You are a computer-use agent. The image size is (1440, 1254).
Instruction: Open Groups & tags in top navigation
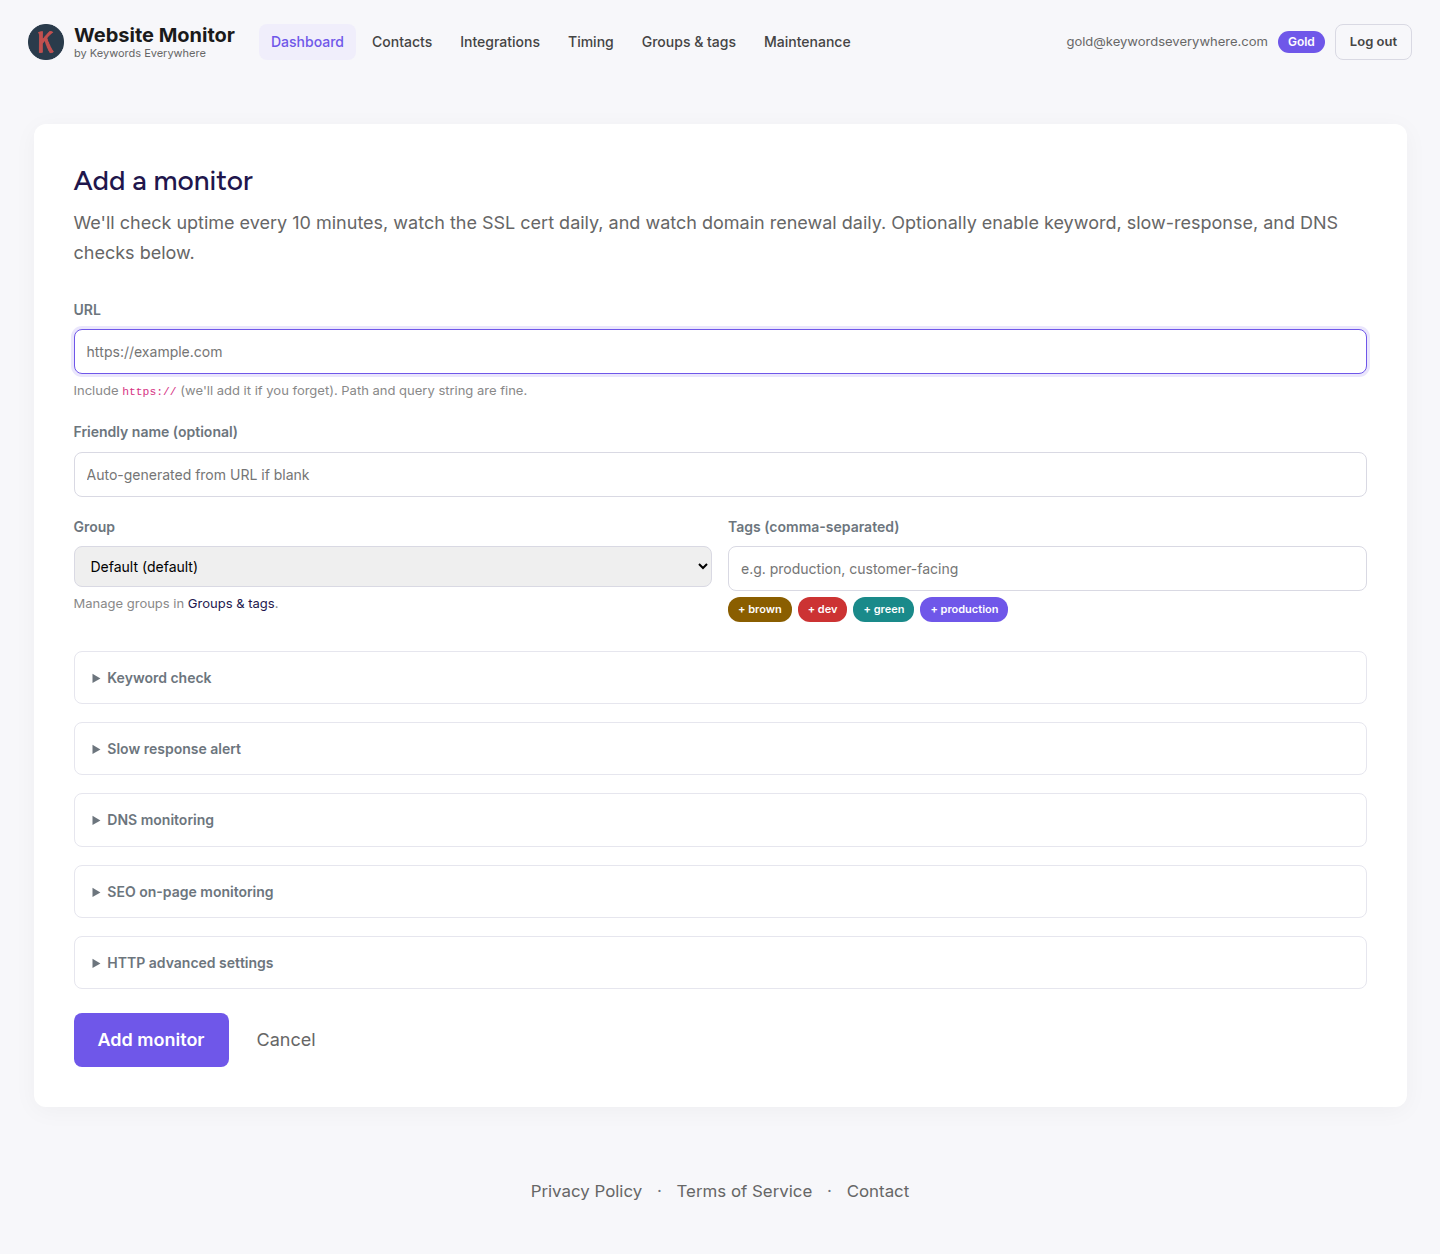pos(689,42)
